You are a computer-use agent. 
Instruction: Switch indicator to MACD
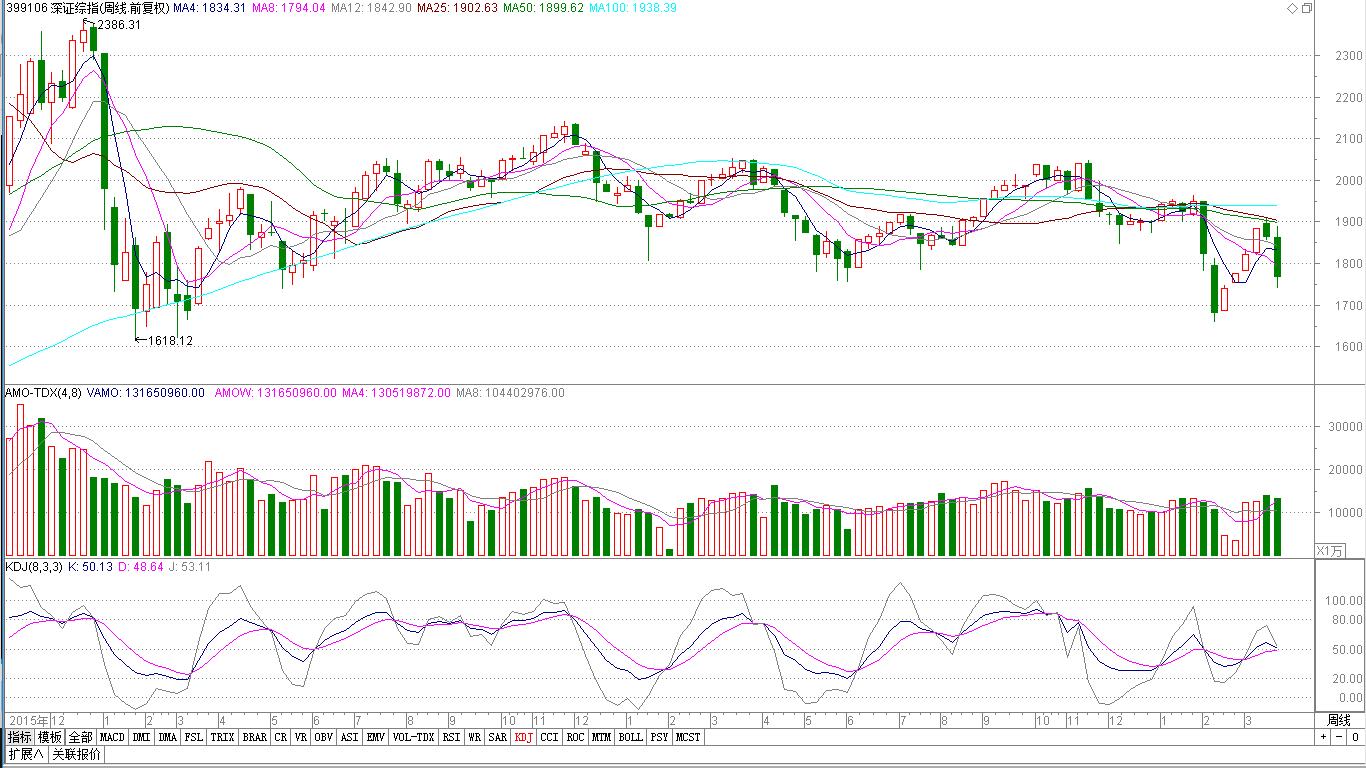113,738
